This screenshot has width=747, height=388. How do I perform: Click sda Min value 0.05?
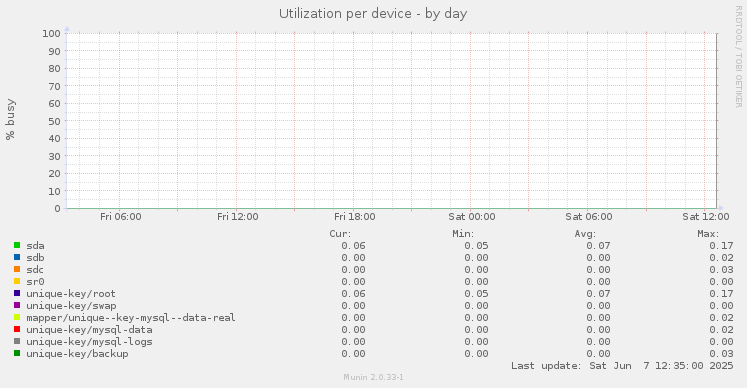[x=476, y=246]
